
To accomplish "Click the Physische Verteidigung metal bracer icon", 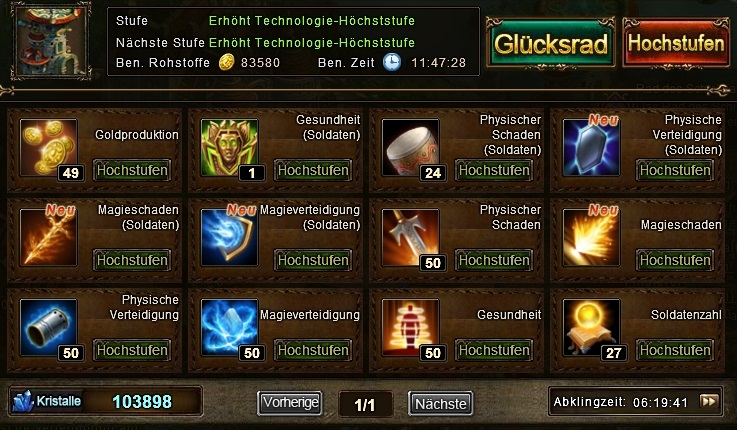I will pyautogui.click(x=48, y=328).
